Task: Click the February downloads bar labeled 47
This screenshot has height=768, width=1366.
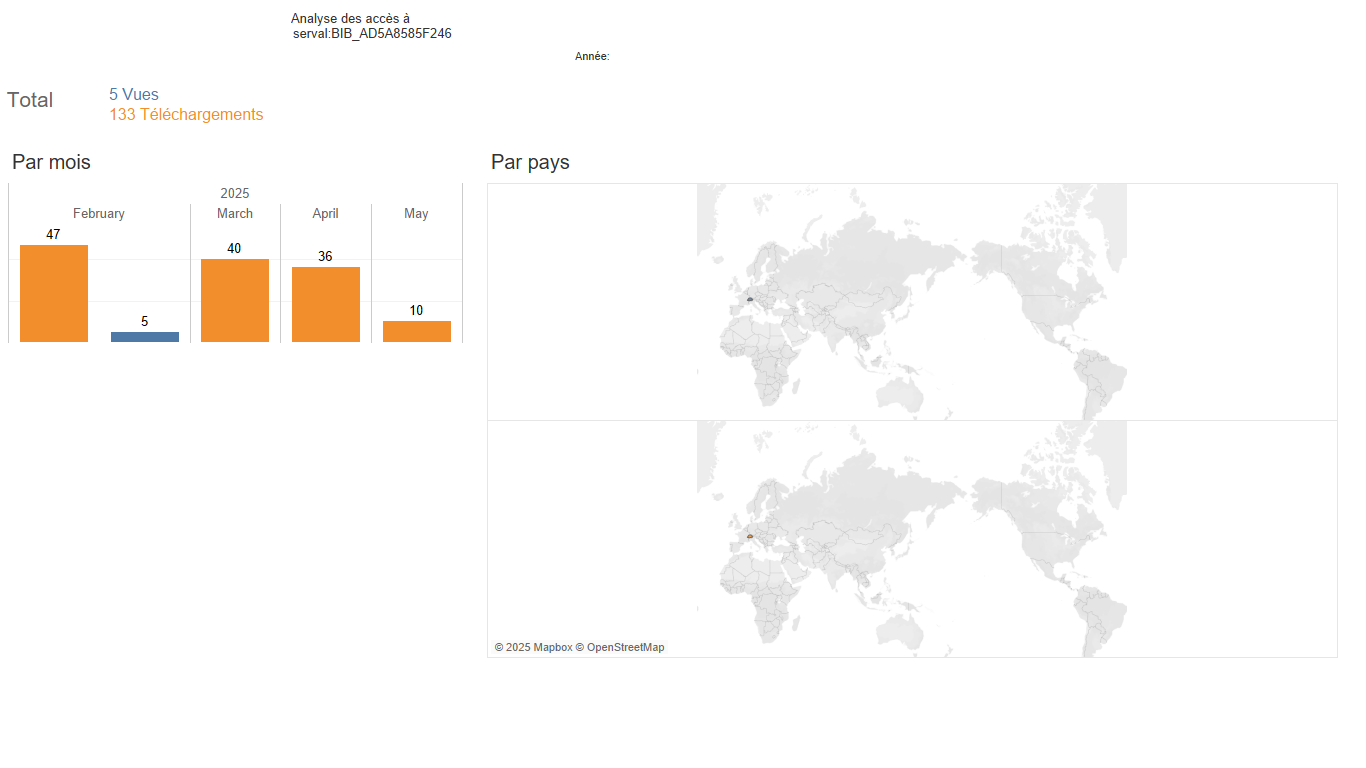Action: 54,293
